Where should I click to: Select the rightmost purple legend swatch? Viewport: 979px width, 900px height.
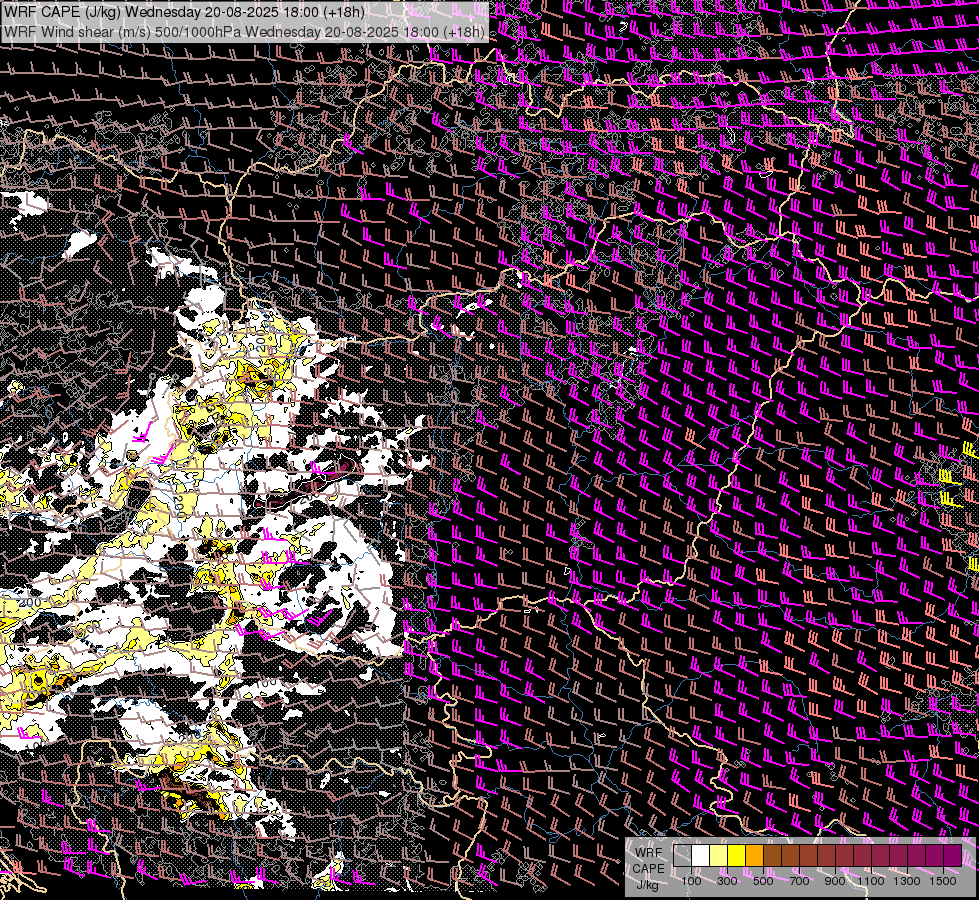point(953,855)
